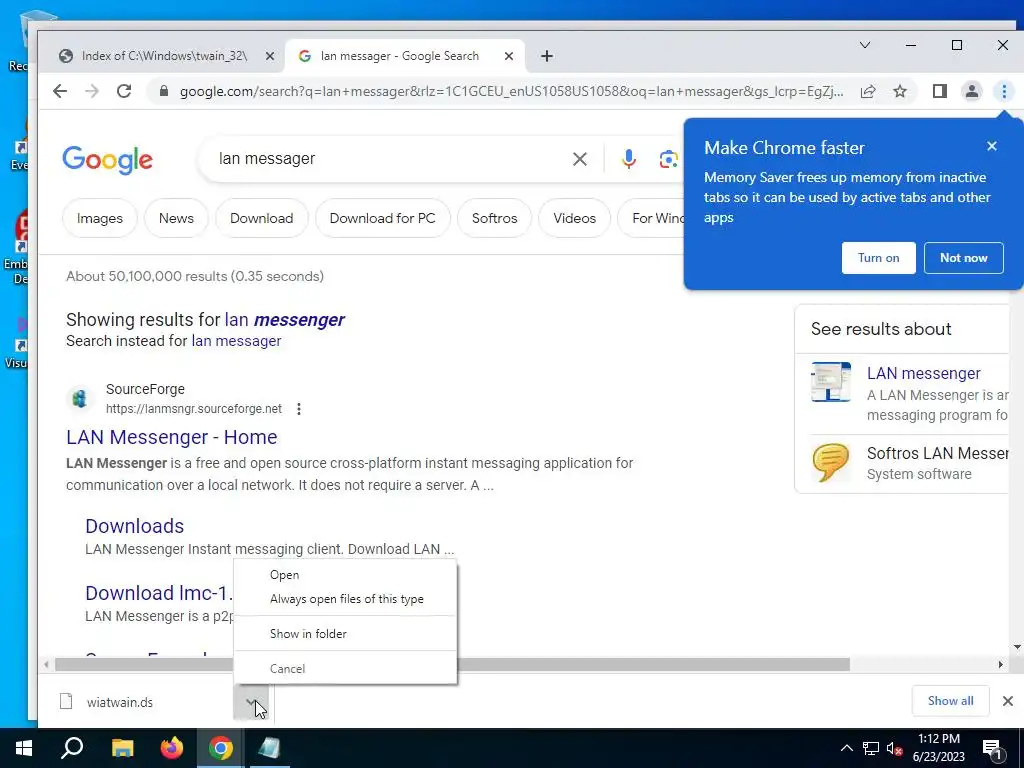Clear the Google search box
The width and height of the screenshot is (1024, 768).
click(579, 159)
